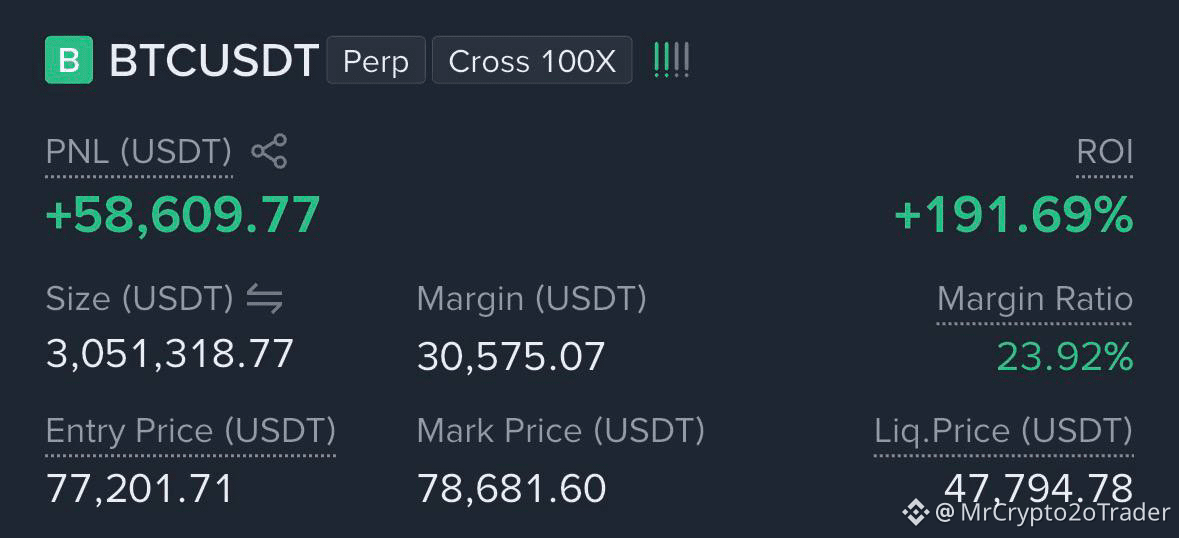This screenshot has height=538, width=1179.
Task: Open the Cross 100X leverage selector
Action: tap(532, 60)
